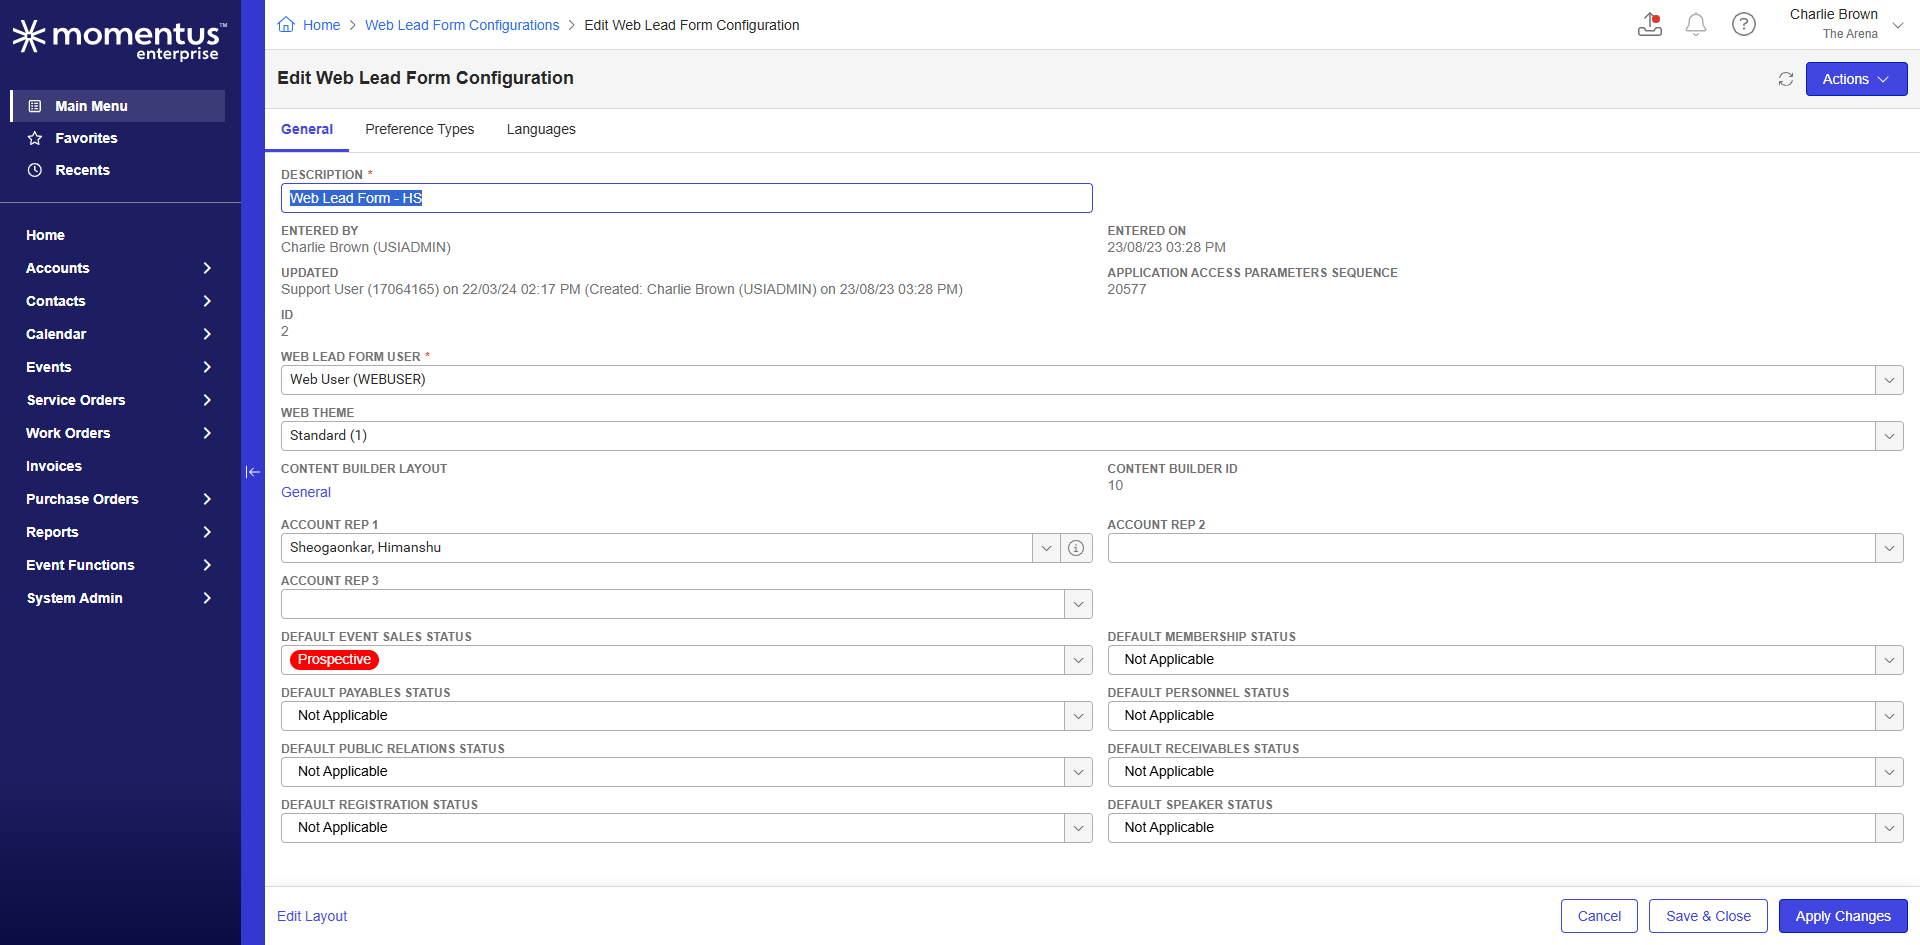Select Main Menu in sidebar
The height and width of the screenshot is (945, 1920).
pos(118,106)
